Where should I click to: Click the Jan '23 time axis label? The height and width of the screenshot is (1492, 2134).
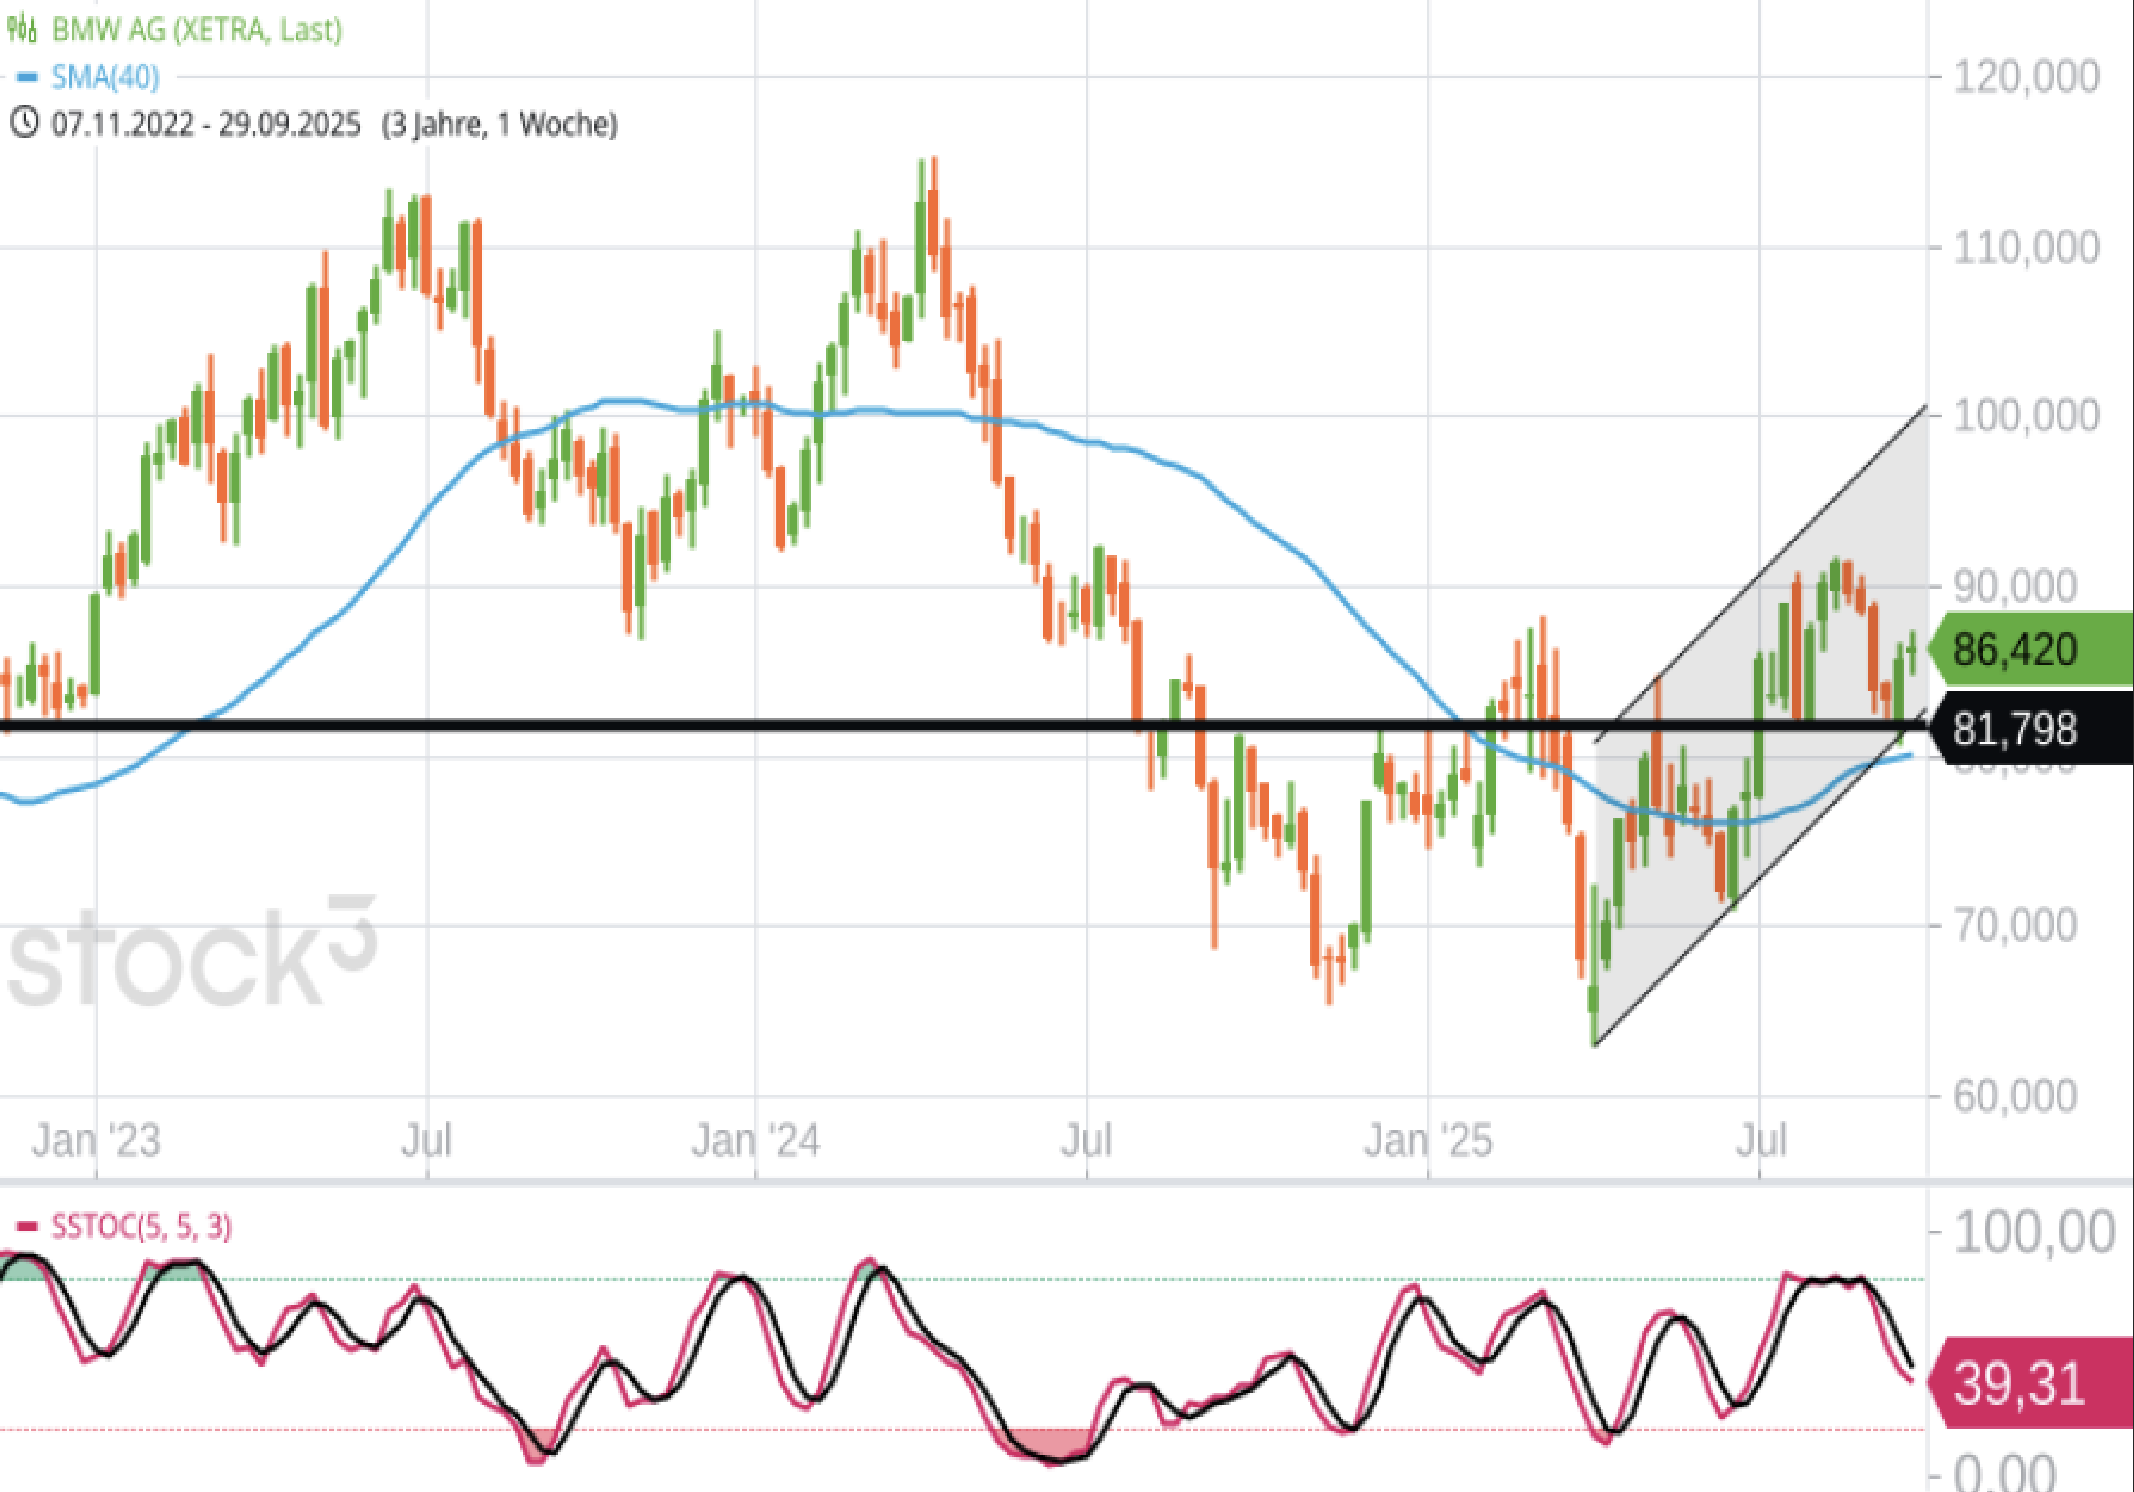click(x=96, y=1140)
